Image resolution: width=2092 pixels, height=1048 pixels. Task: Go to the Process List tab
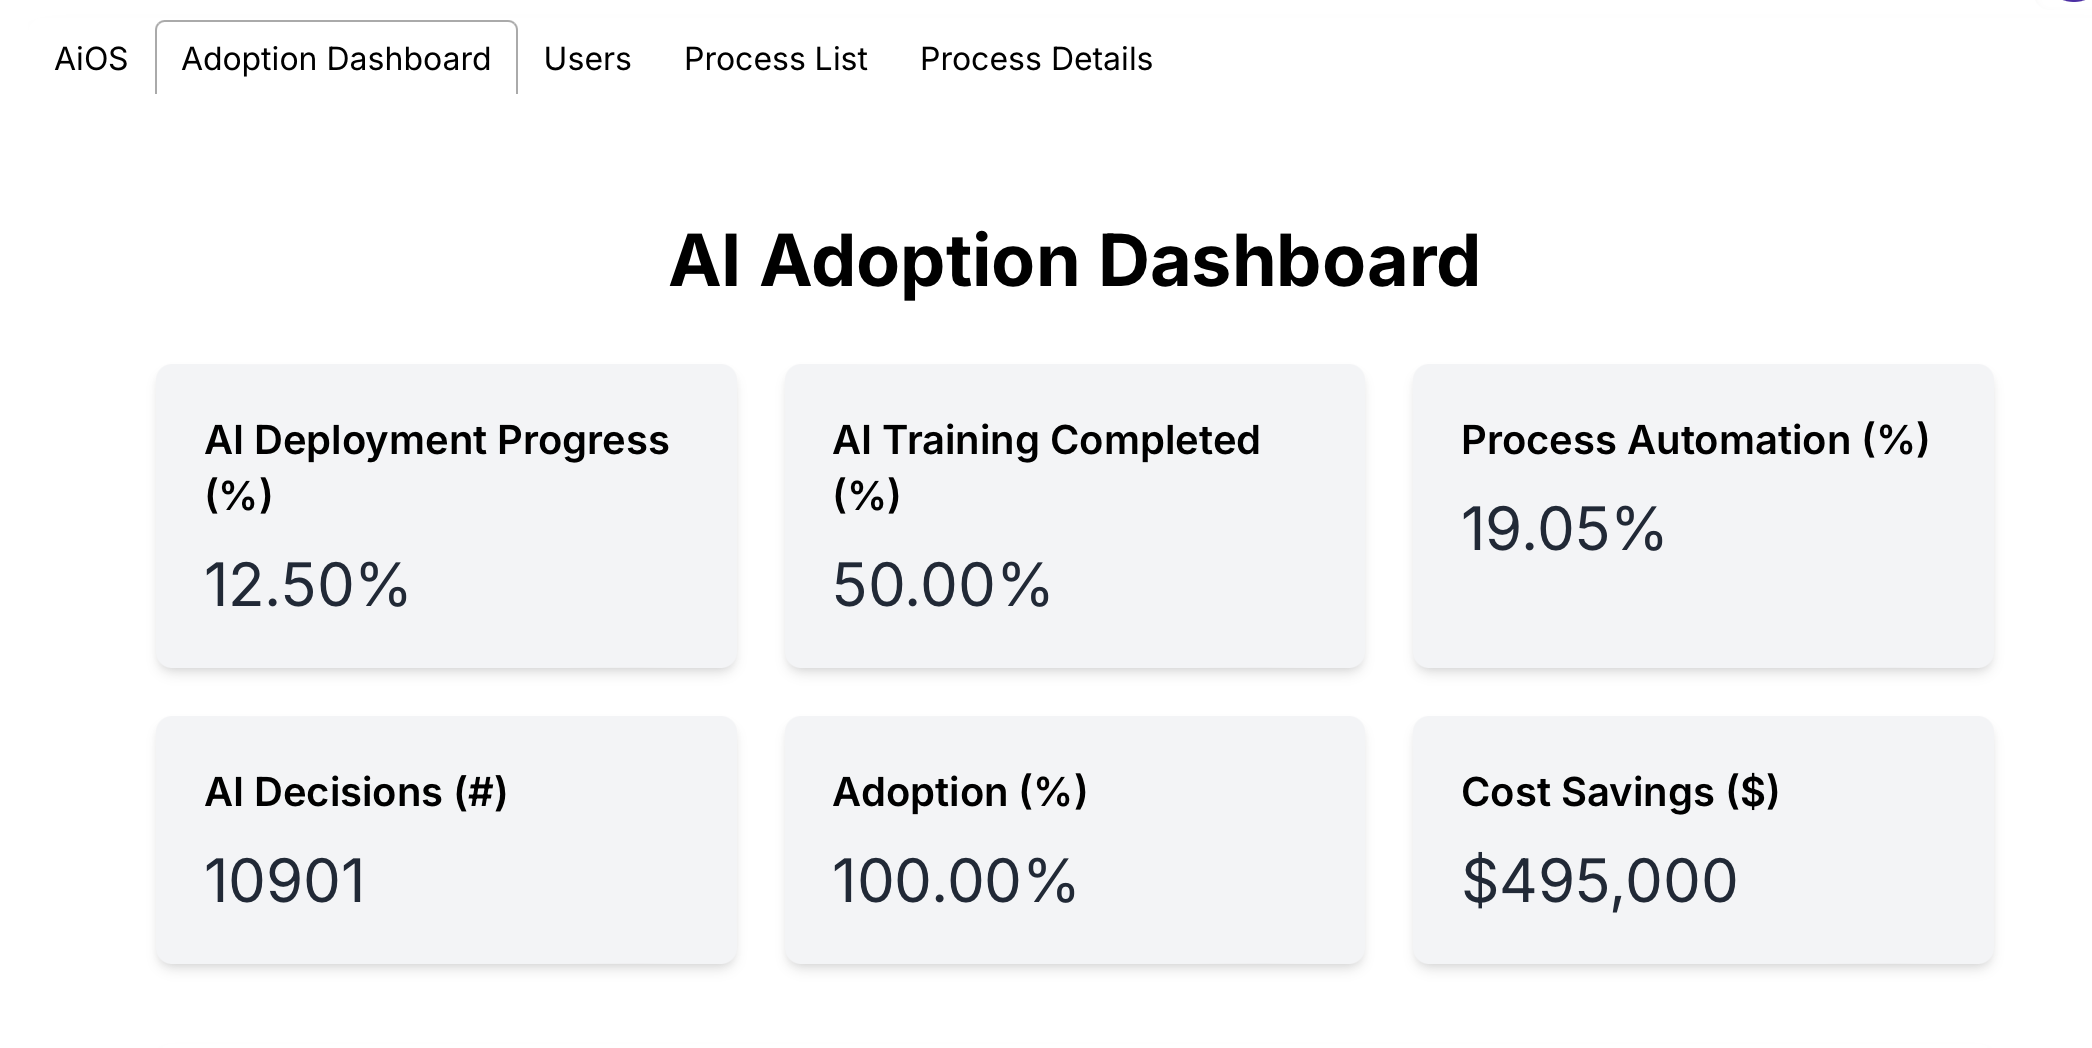pos(775,59)
